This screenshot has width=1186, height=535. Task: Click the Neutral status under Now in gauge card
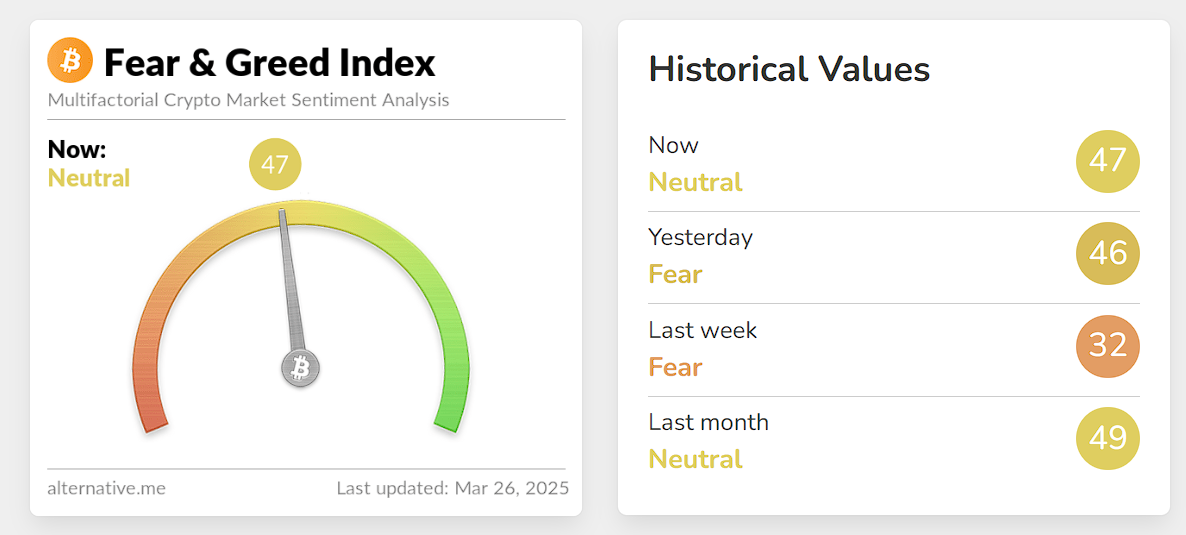click(89, 178)
